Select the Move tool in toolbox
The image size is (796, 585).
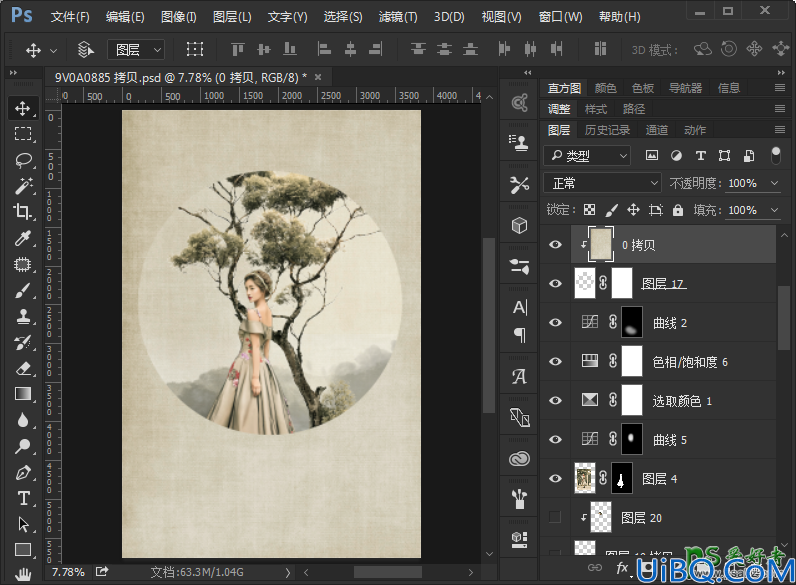(22, 108)
